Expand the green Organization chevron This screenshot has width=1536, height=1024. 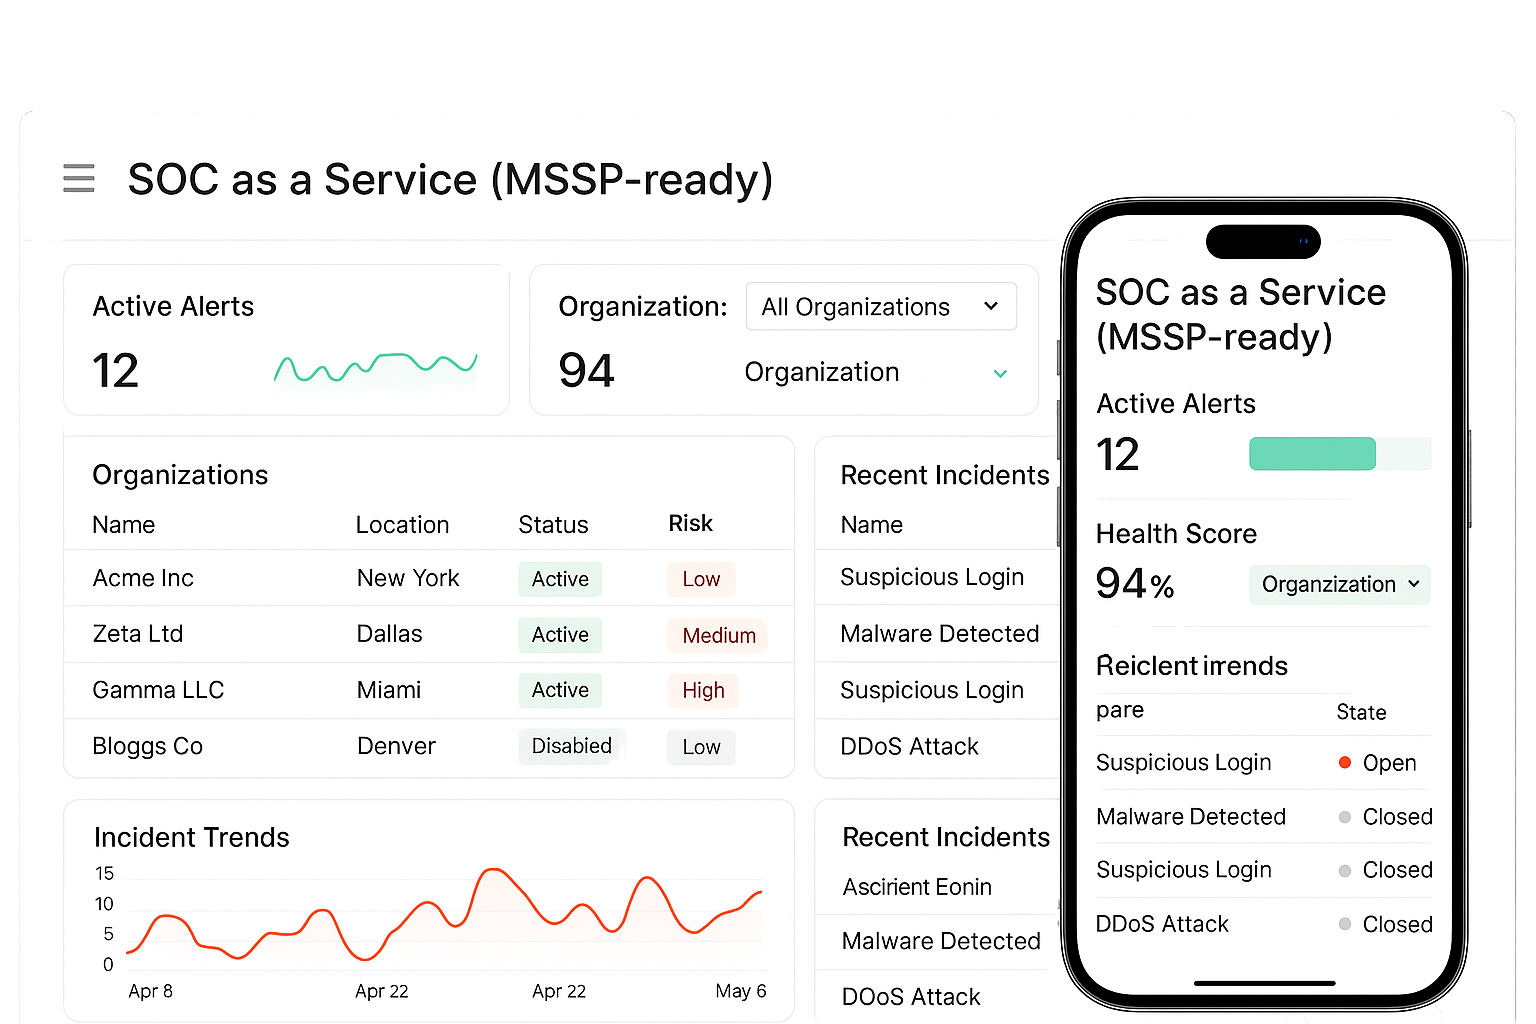(999, 374)
